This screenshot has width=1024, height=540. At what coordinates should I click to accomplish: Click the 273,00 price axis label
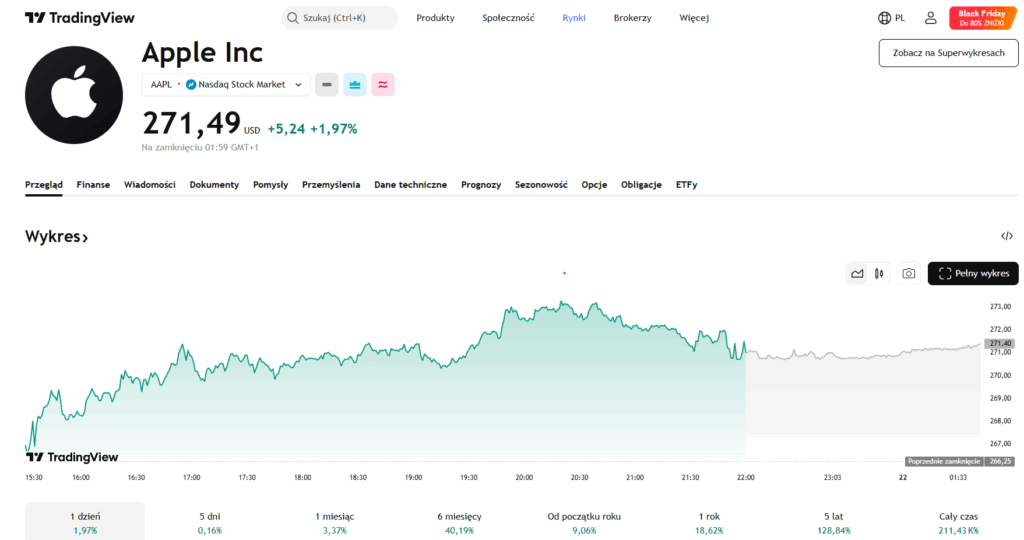[x=1000, y=306]
